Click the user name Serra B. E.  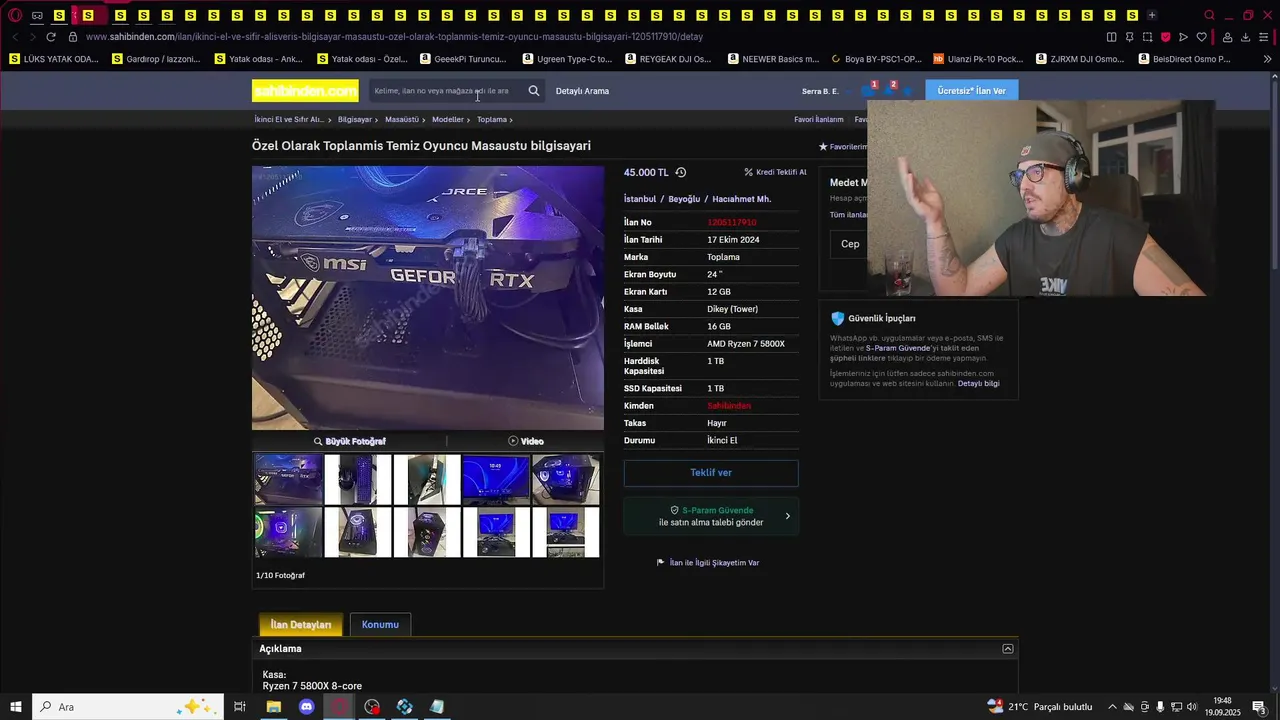click(820, 91)
